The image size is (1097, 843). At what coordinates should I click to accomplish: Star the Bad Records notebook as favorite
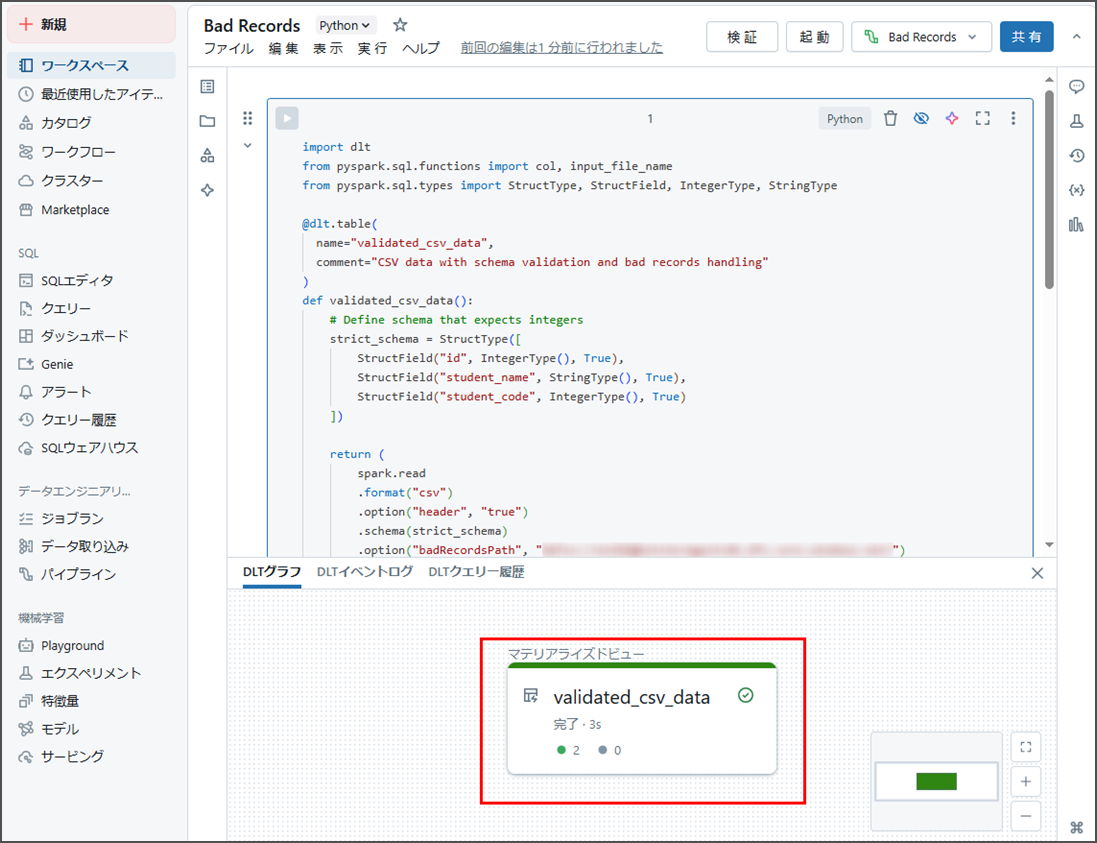pos(400,25)
